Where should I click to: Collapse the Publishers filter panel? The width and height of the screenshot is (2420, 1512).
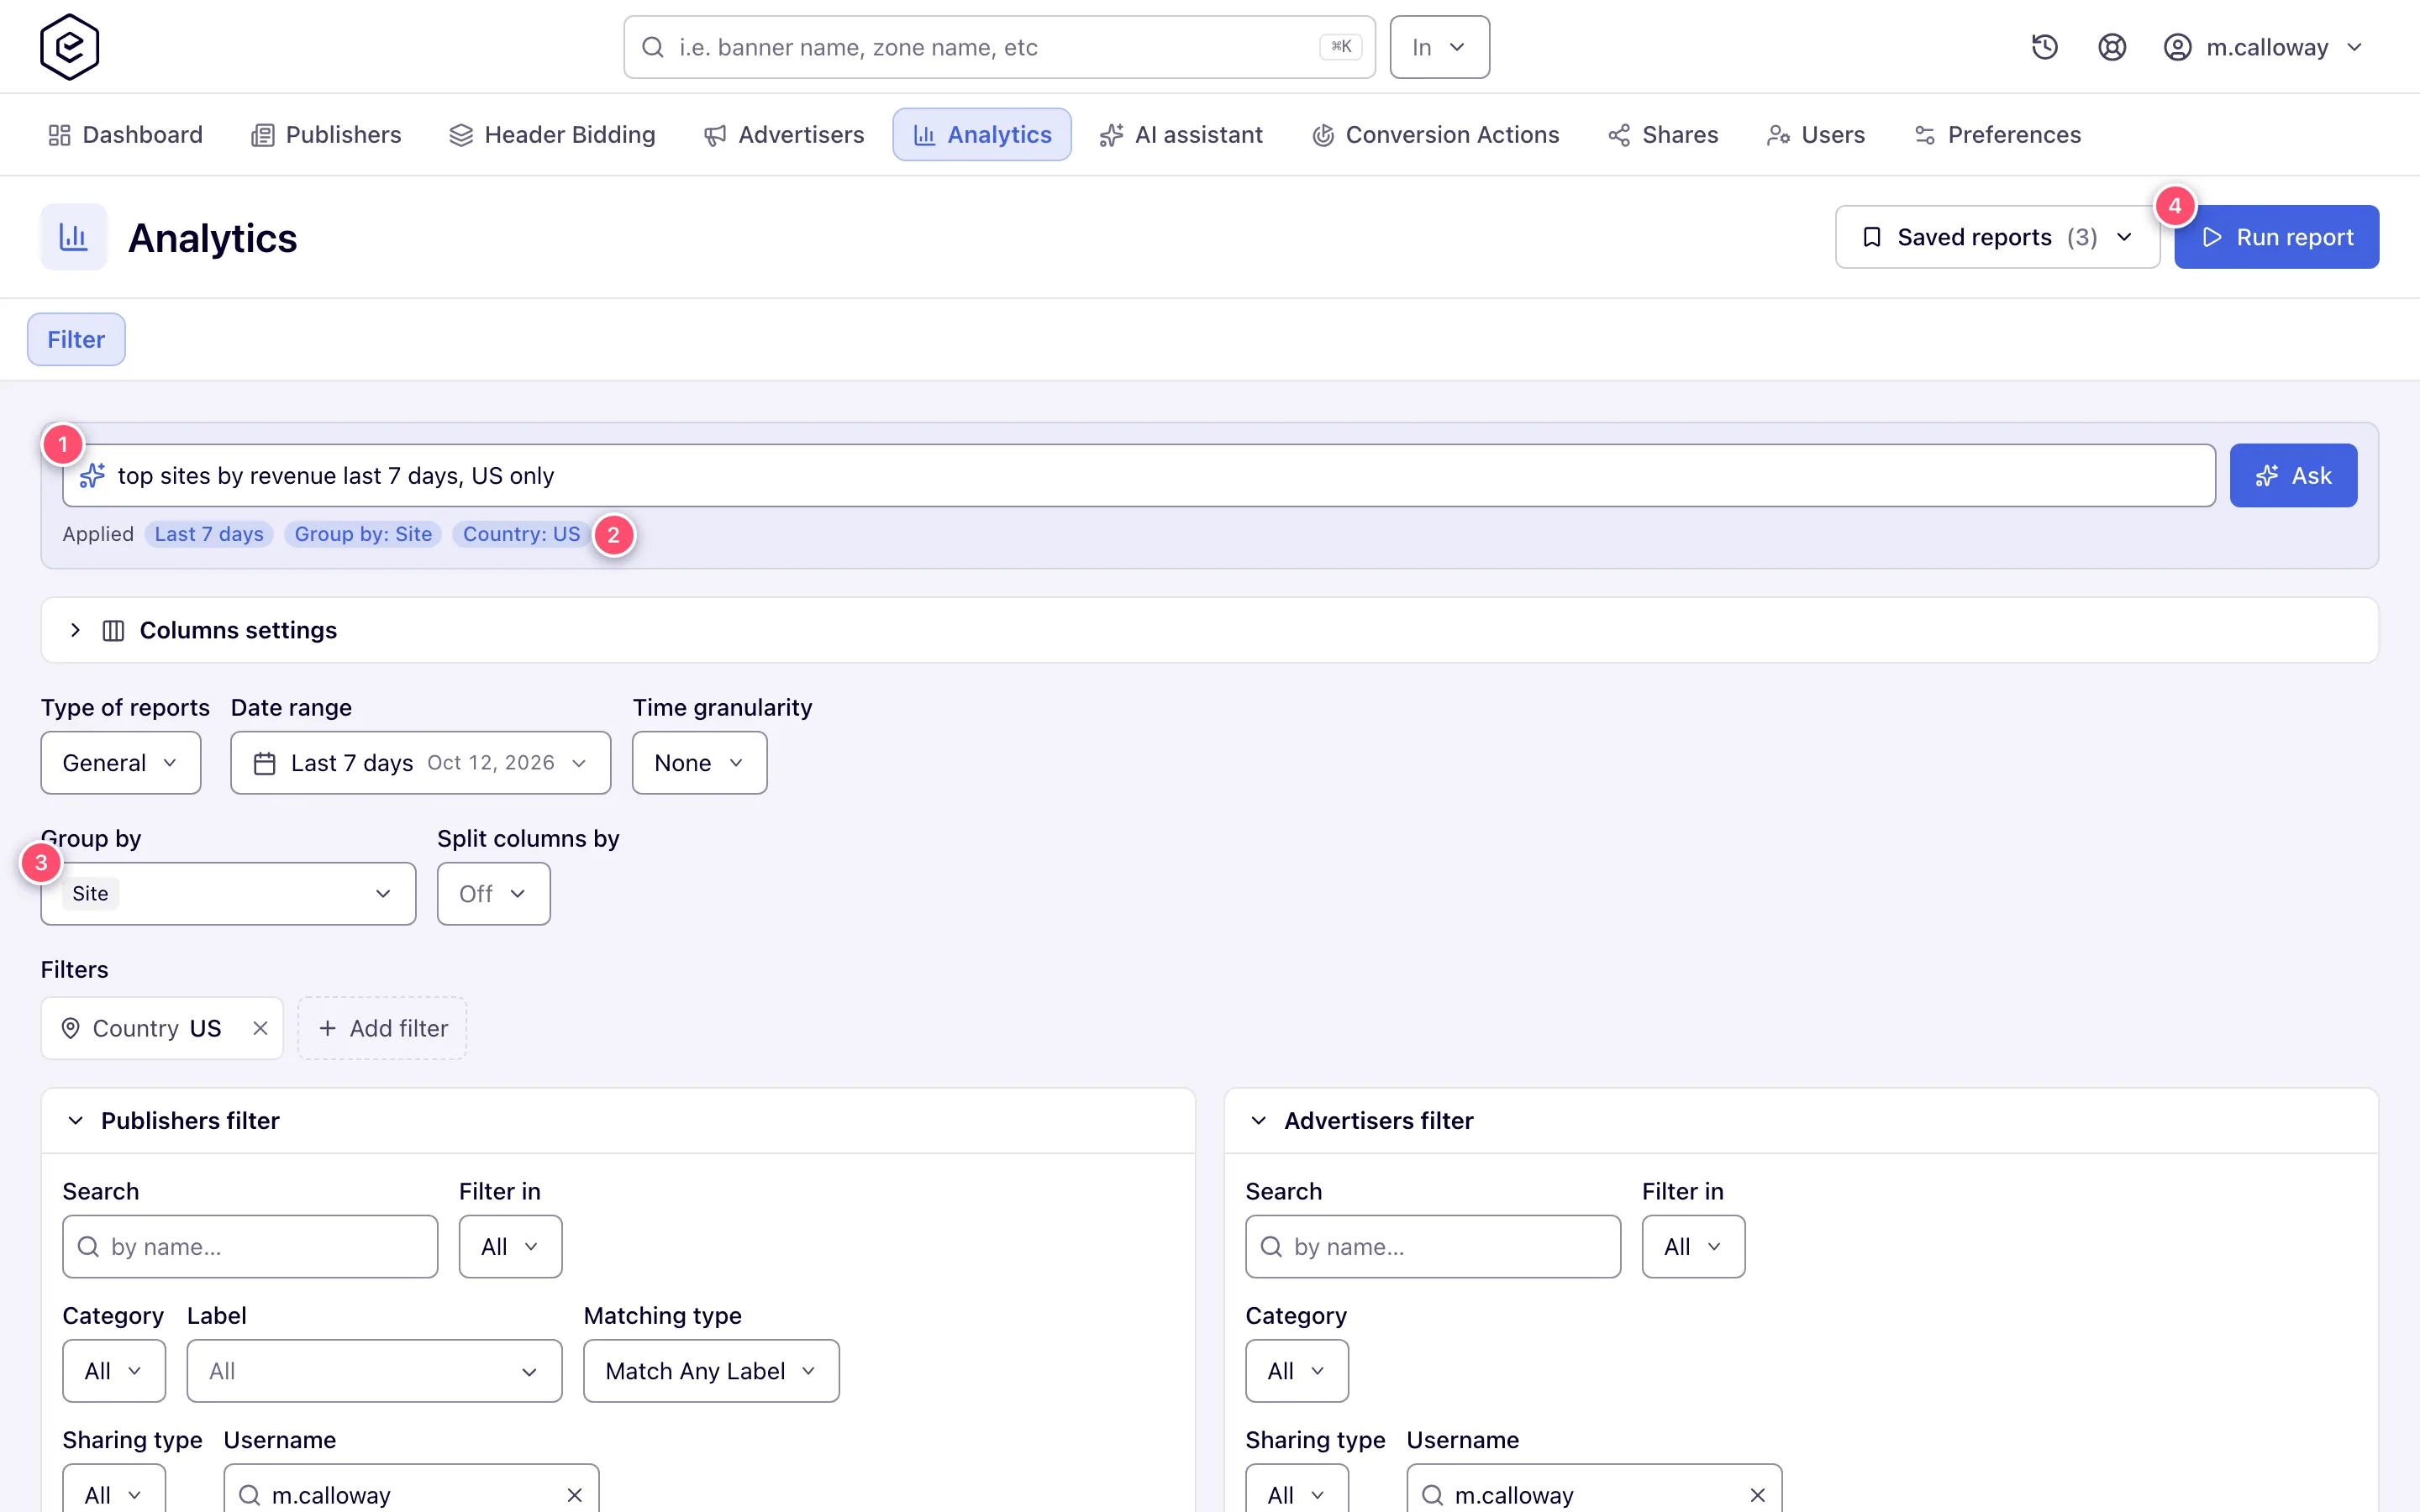click(x=75, y=1121)
